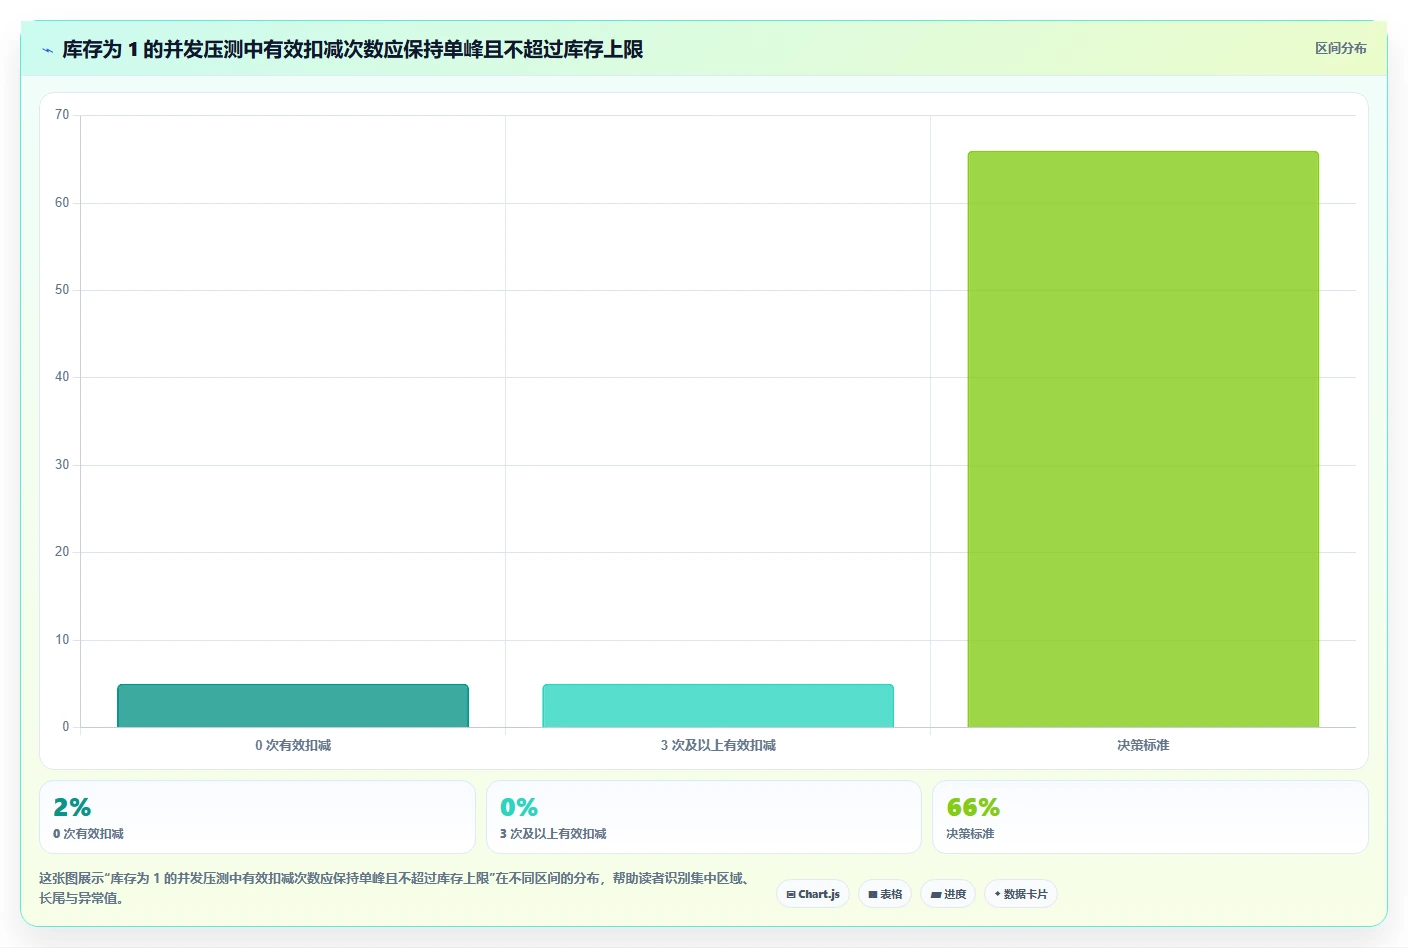The height and width of the screenshot is (948, 1408).
Task: Click the dark teal bar for 0 次有效扣减
Action: (x=293, y=706)
